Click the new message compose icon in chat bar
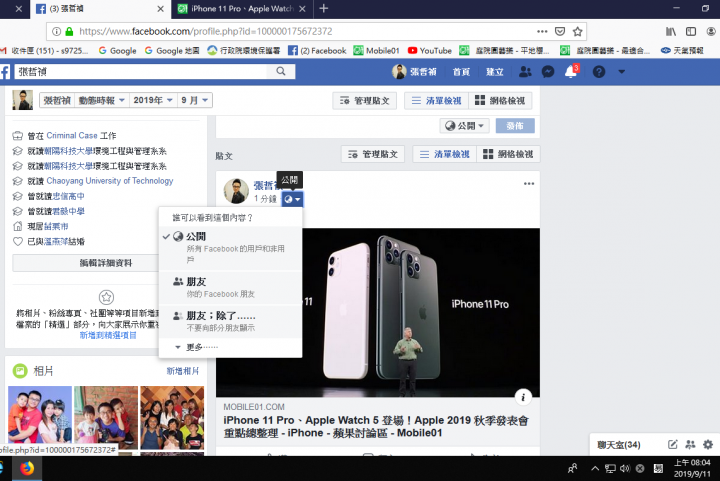 (x=672, y=444)
